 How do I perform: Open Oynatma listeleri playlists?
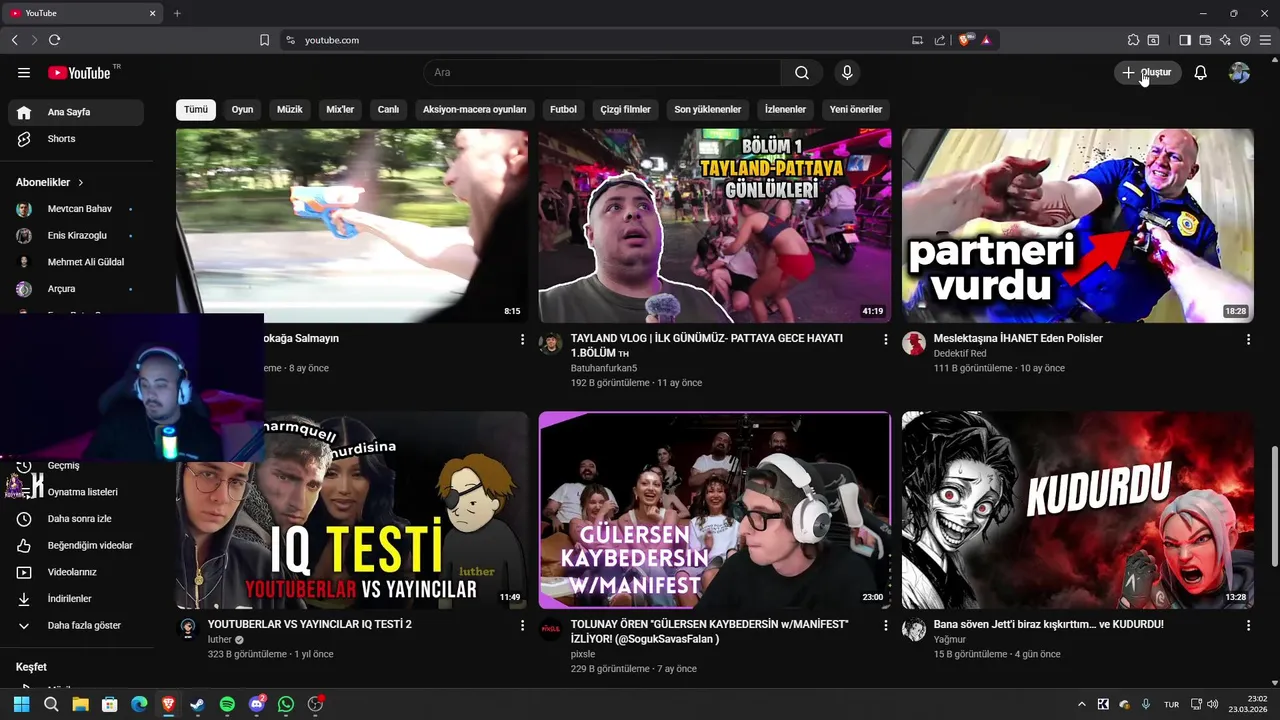tap(76, 492)
